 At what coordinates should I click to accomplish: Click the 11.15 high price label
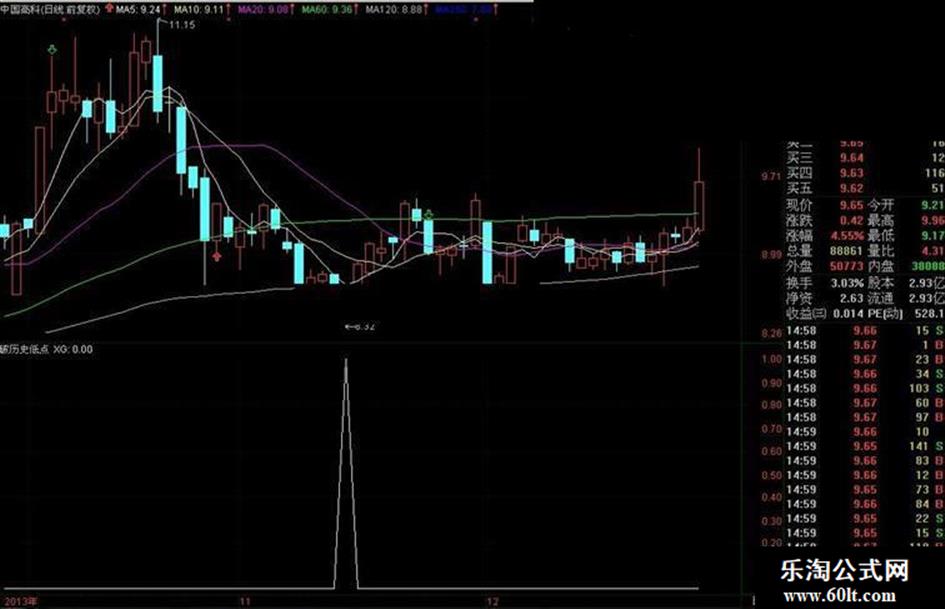(x=181, y=25)
